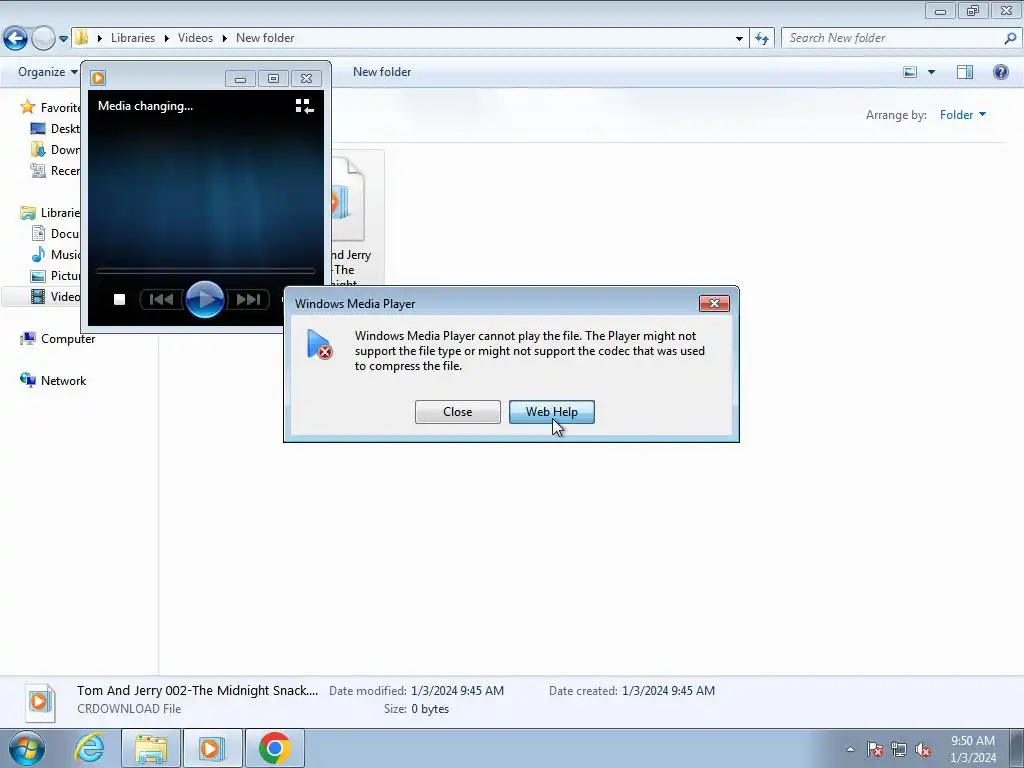Select Network in navigation pane
The height and width of the screenshot is (768, 1024).
53,381
